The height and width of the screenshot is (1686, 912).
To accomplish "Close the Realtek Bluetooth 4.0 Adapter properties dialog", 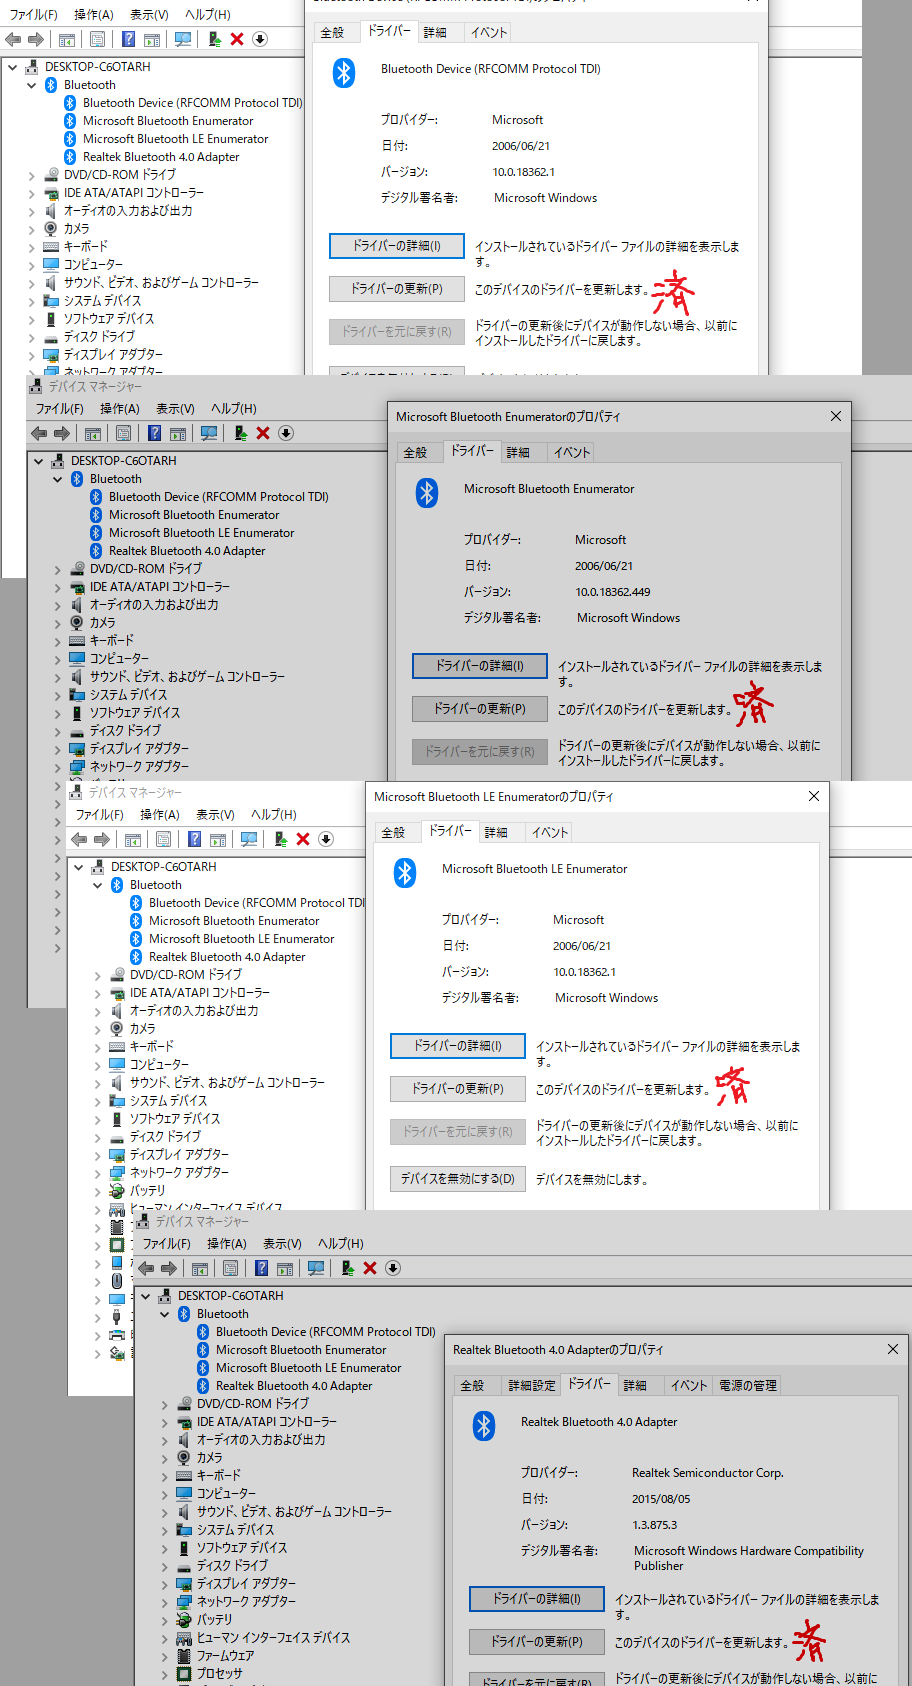I will point(893,1349).
